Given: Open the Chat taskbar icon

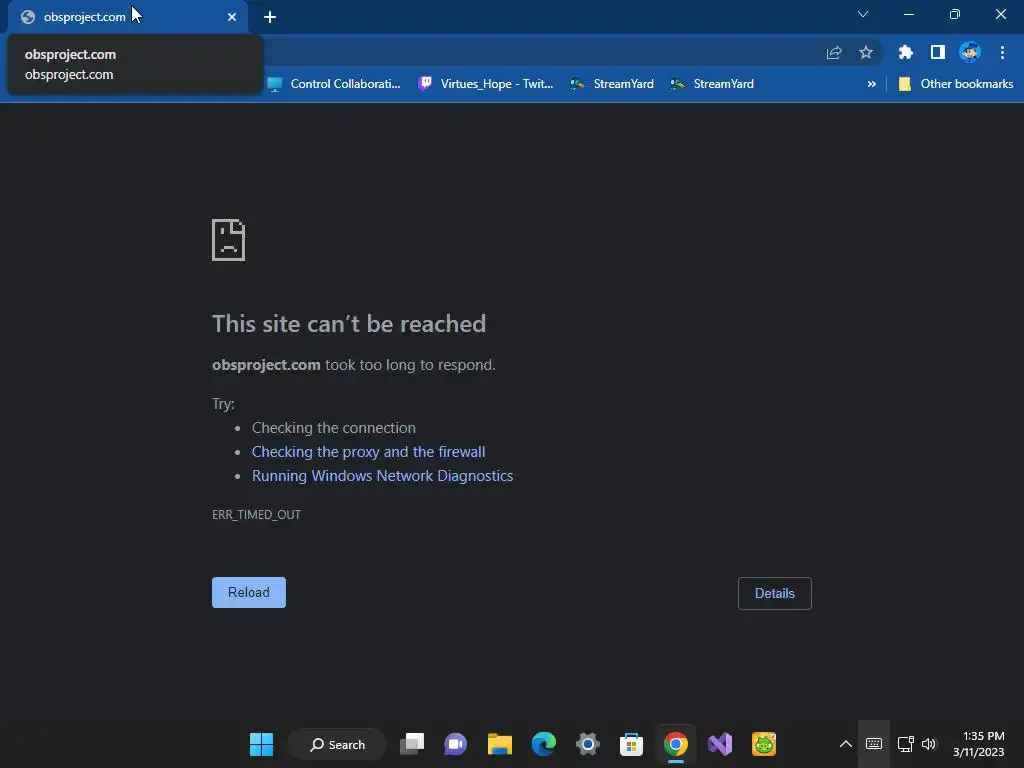Looking at the screenshot, I should click(455, 744).
